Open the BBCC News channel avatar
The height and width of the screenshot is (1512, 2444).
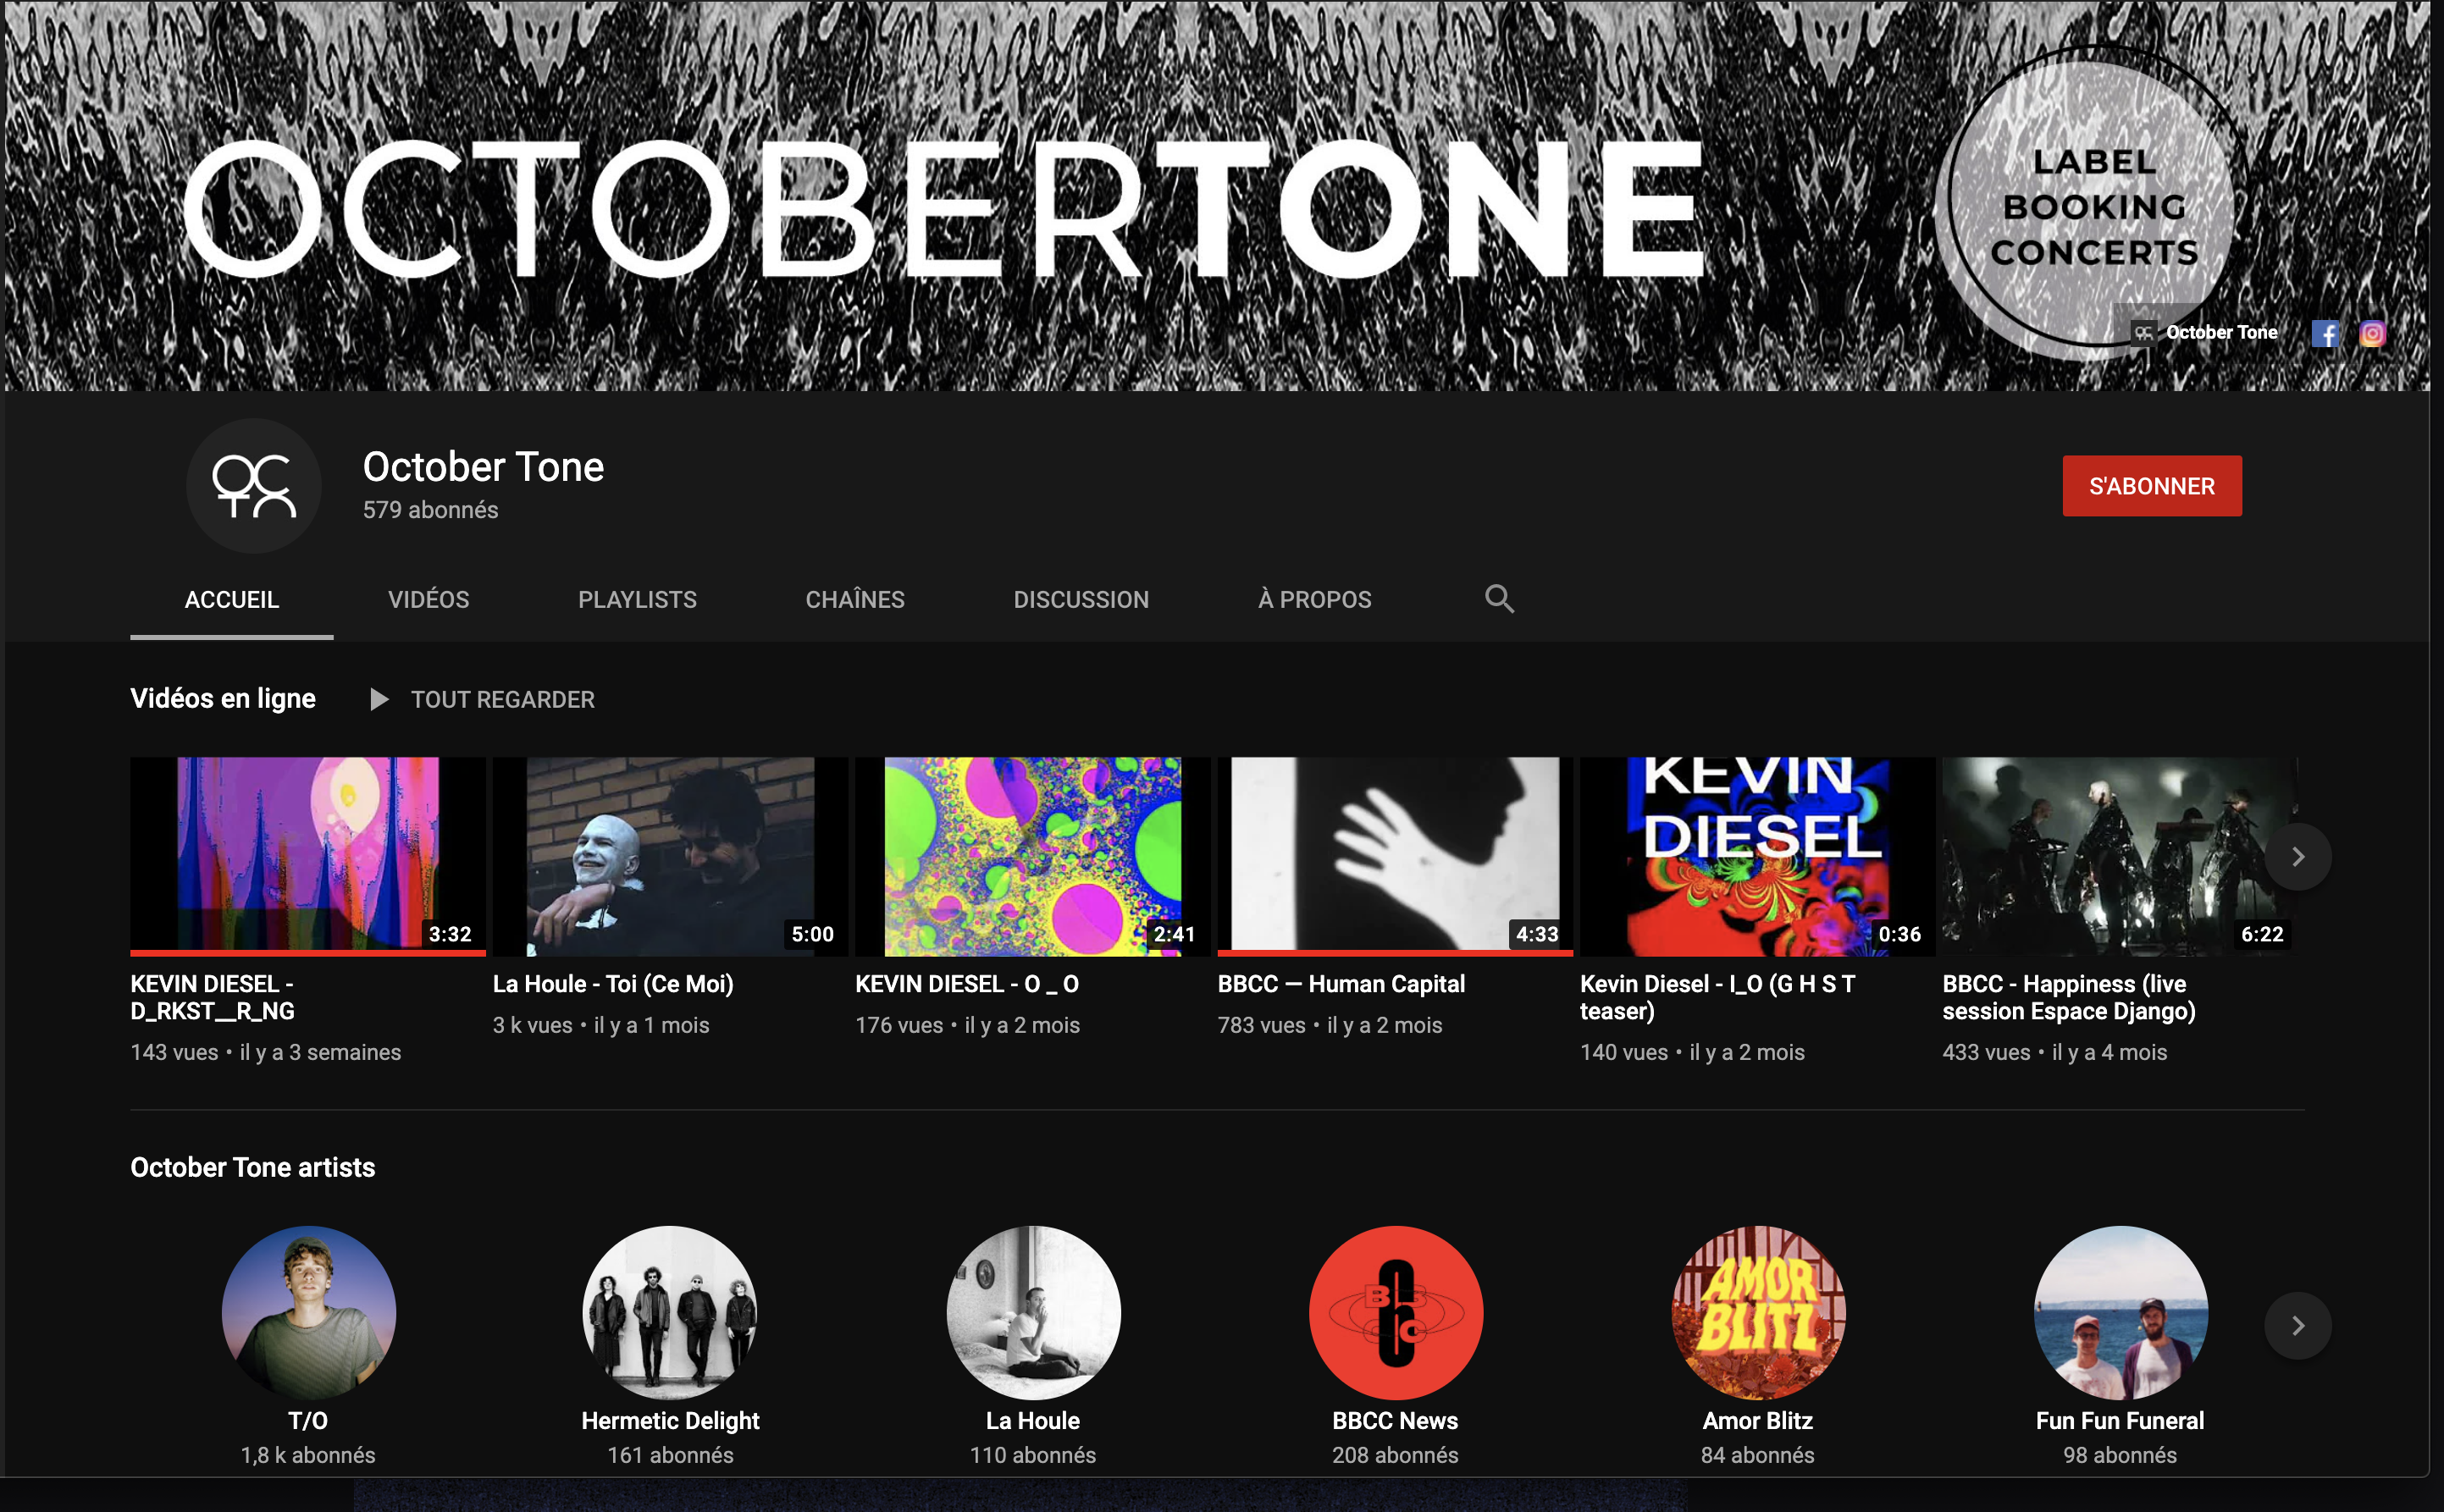coord(1395,1313)
